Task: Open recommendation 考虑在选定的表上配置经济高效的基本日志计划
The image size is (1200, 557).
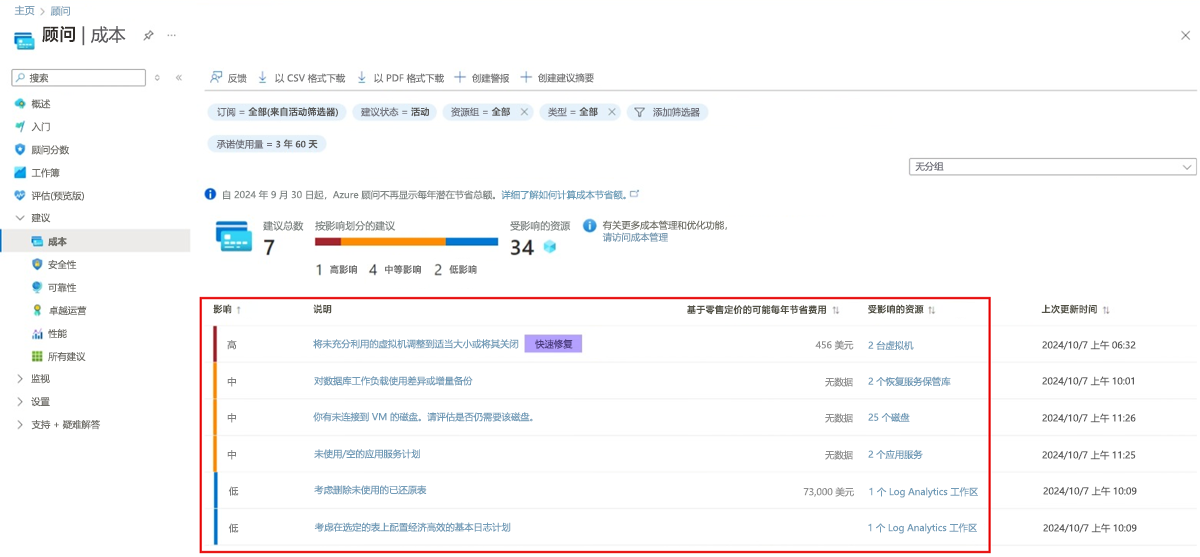Action: pyautogui.click(x=412, y=527)
